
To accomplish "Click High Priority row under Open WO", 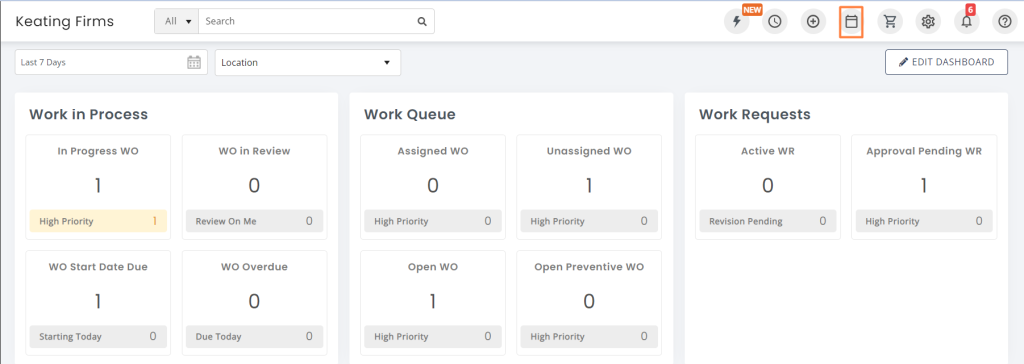I will [x=433, y=337].
